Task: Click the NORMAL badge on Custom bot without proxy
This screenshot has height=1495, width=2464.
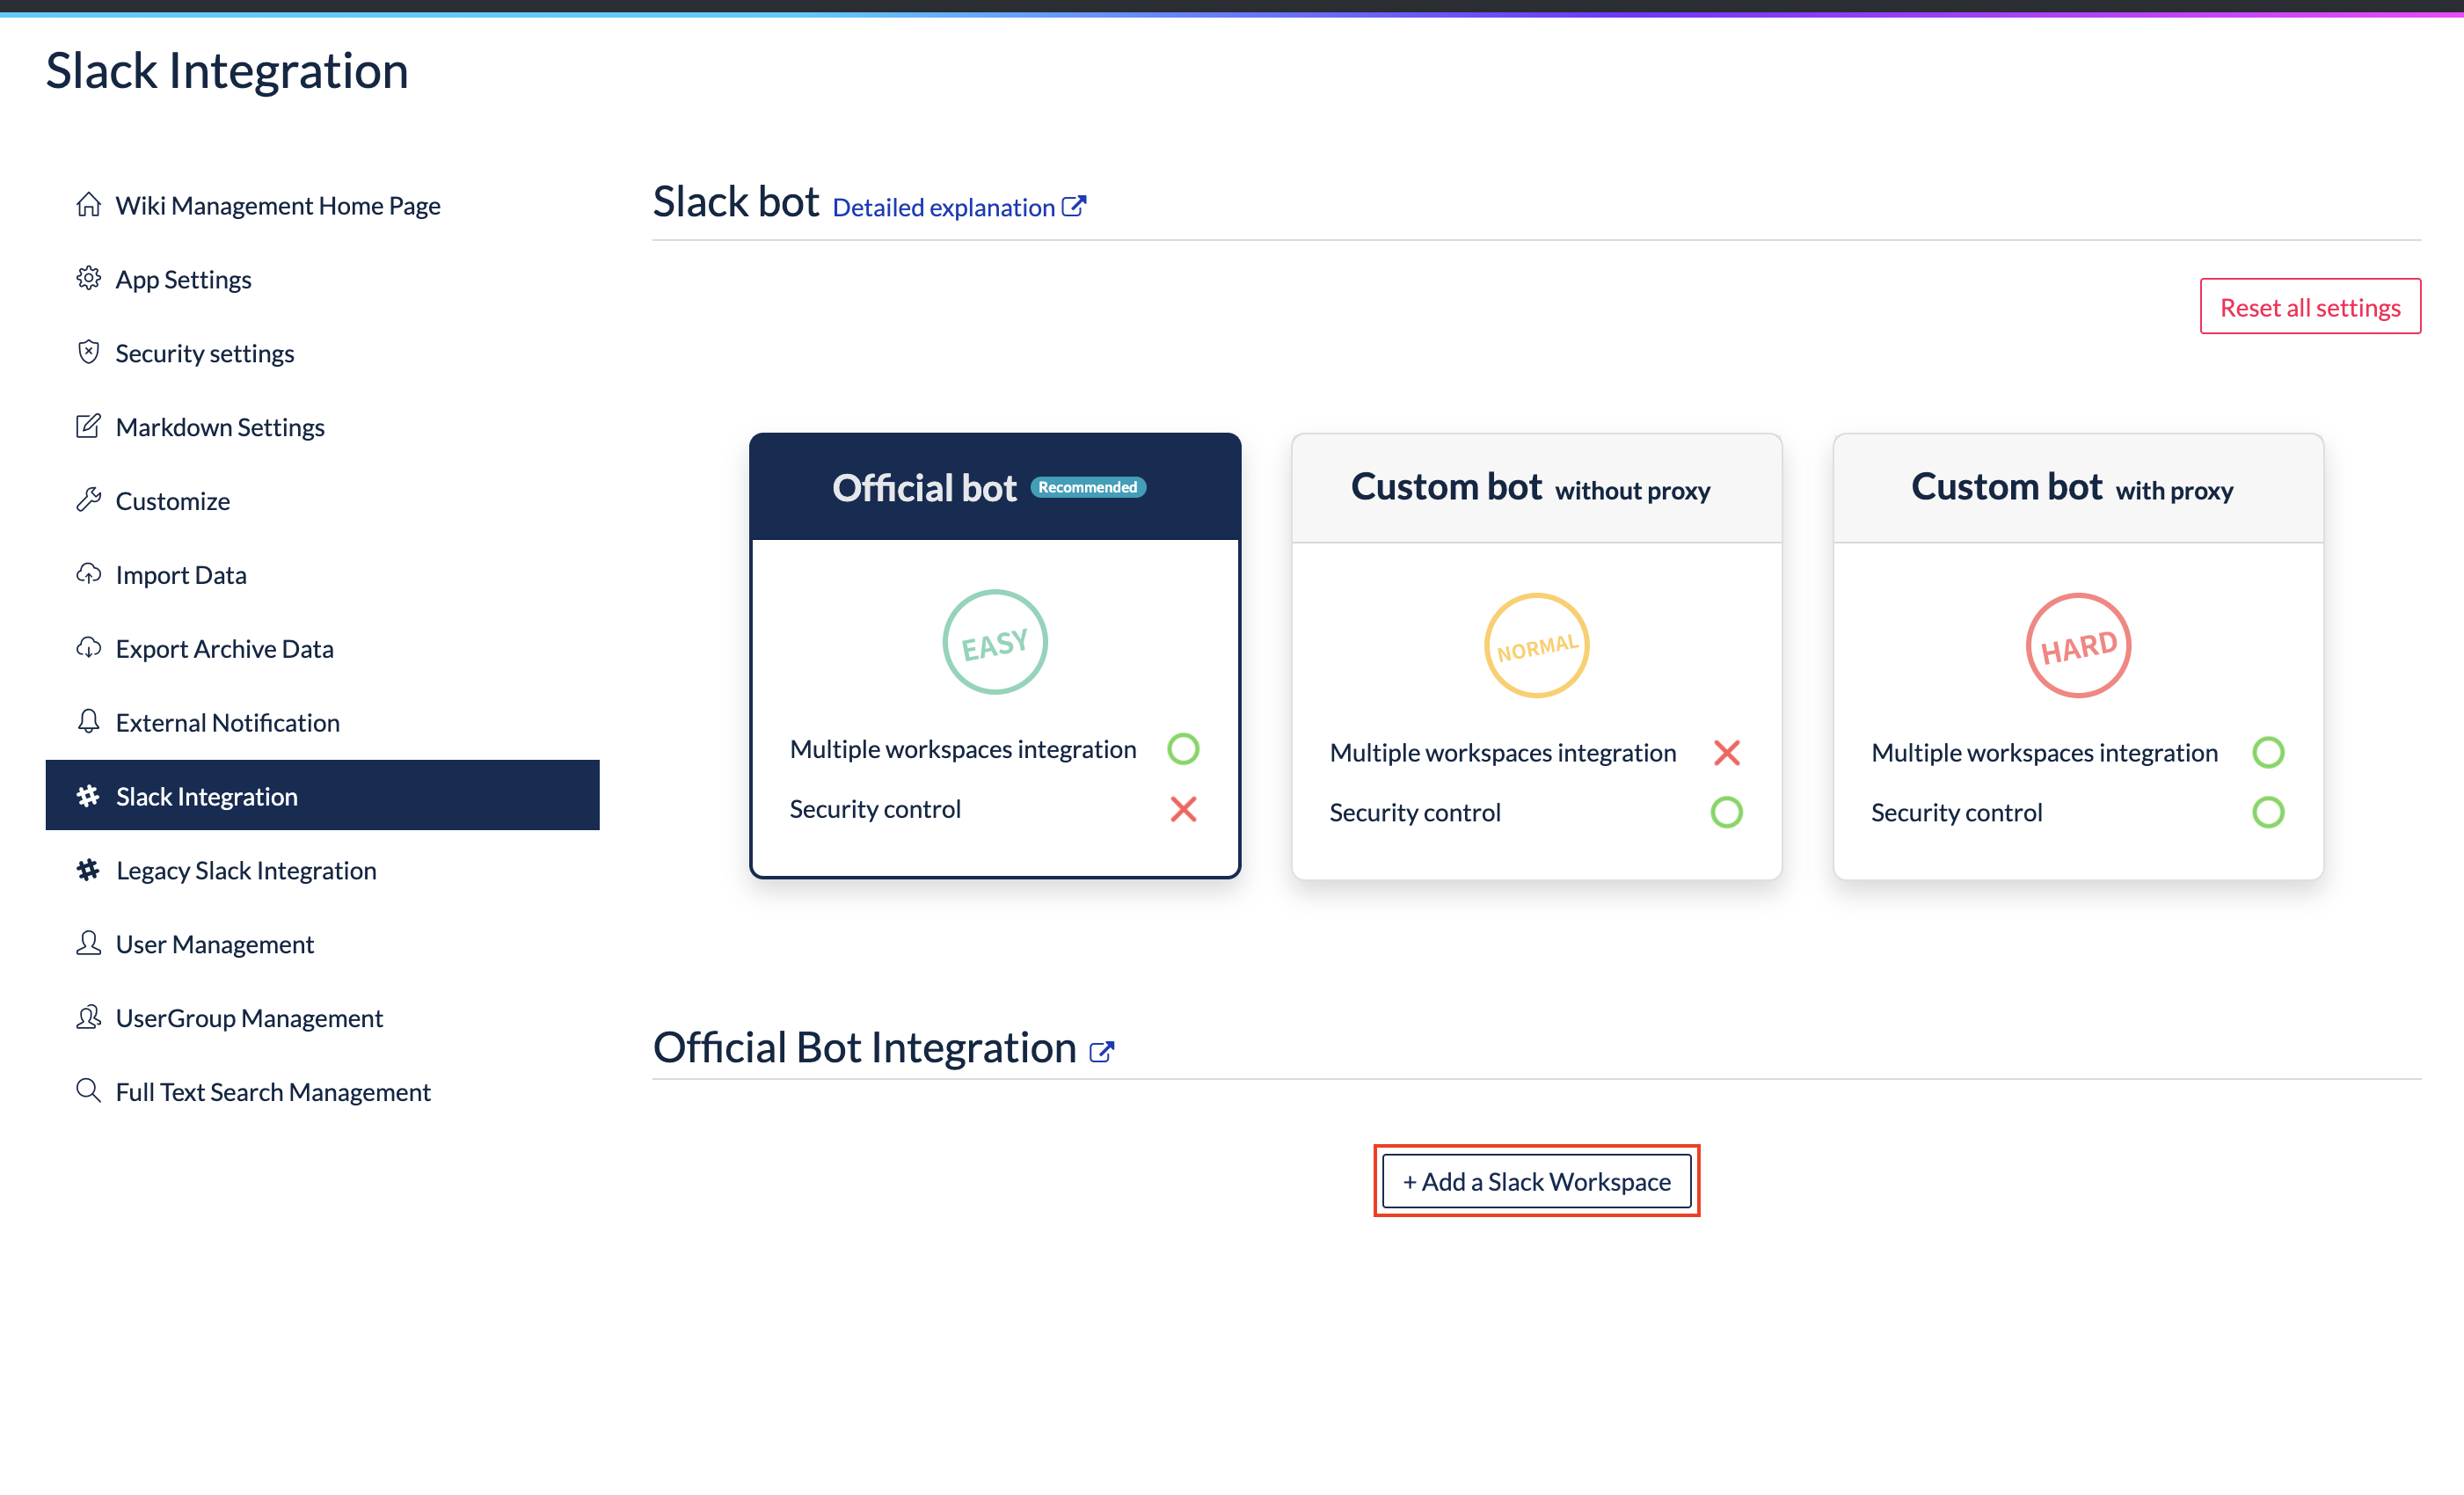Action: [x=1536, y=645]
